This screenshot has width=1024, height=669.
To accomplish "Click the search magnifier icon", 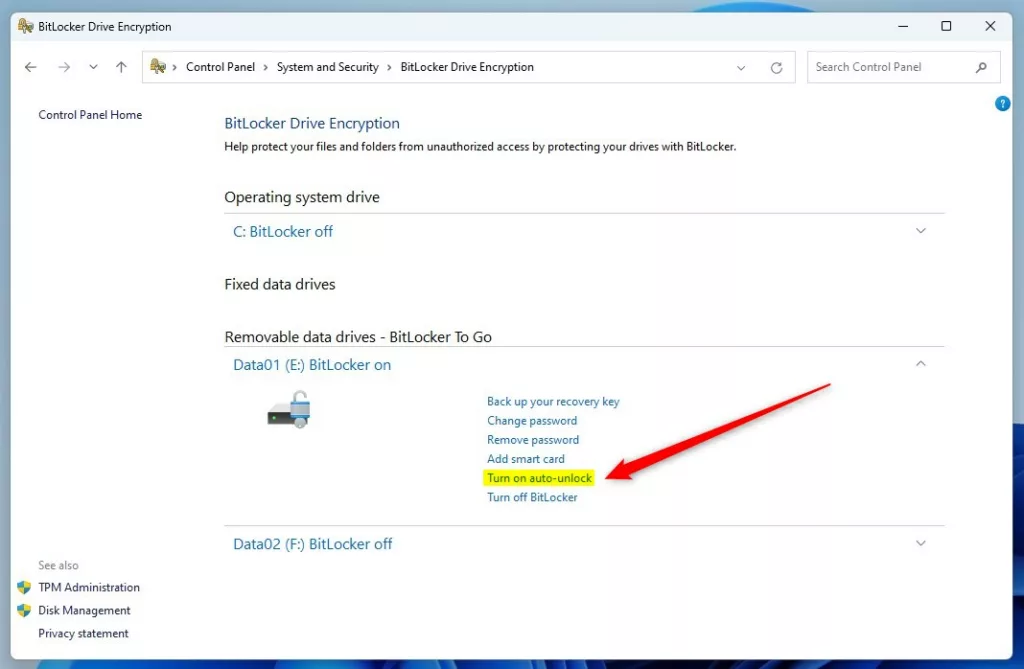I will tap(981, 67).
